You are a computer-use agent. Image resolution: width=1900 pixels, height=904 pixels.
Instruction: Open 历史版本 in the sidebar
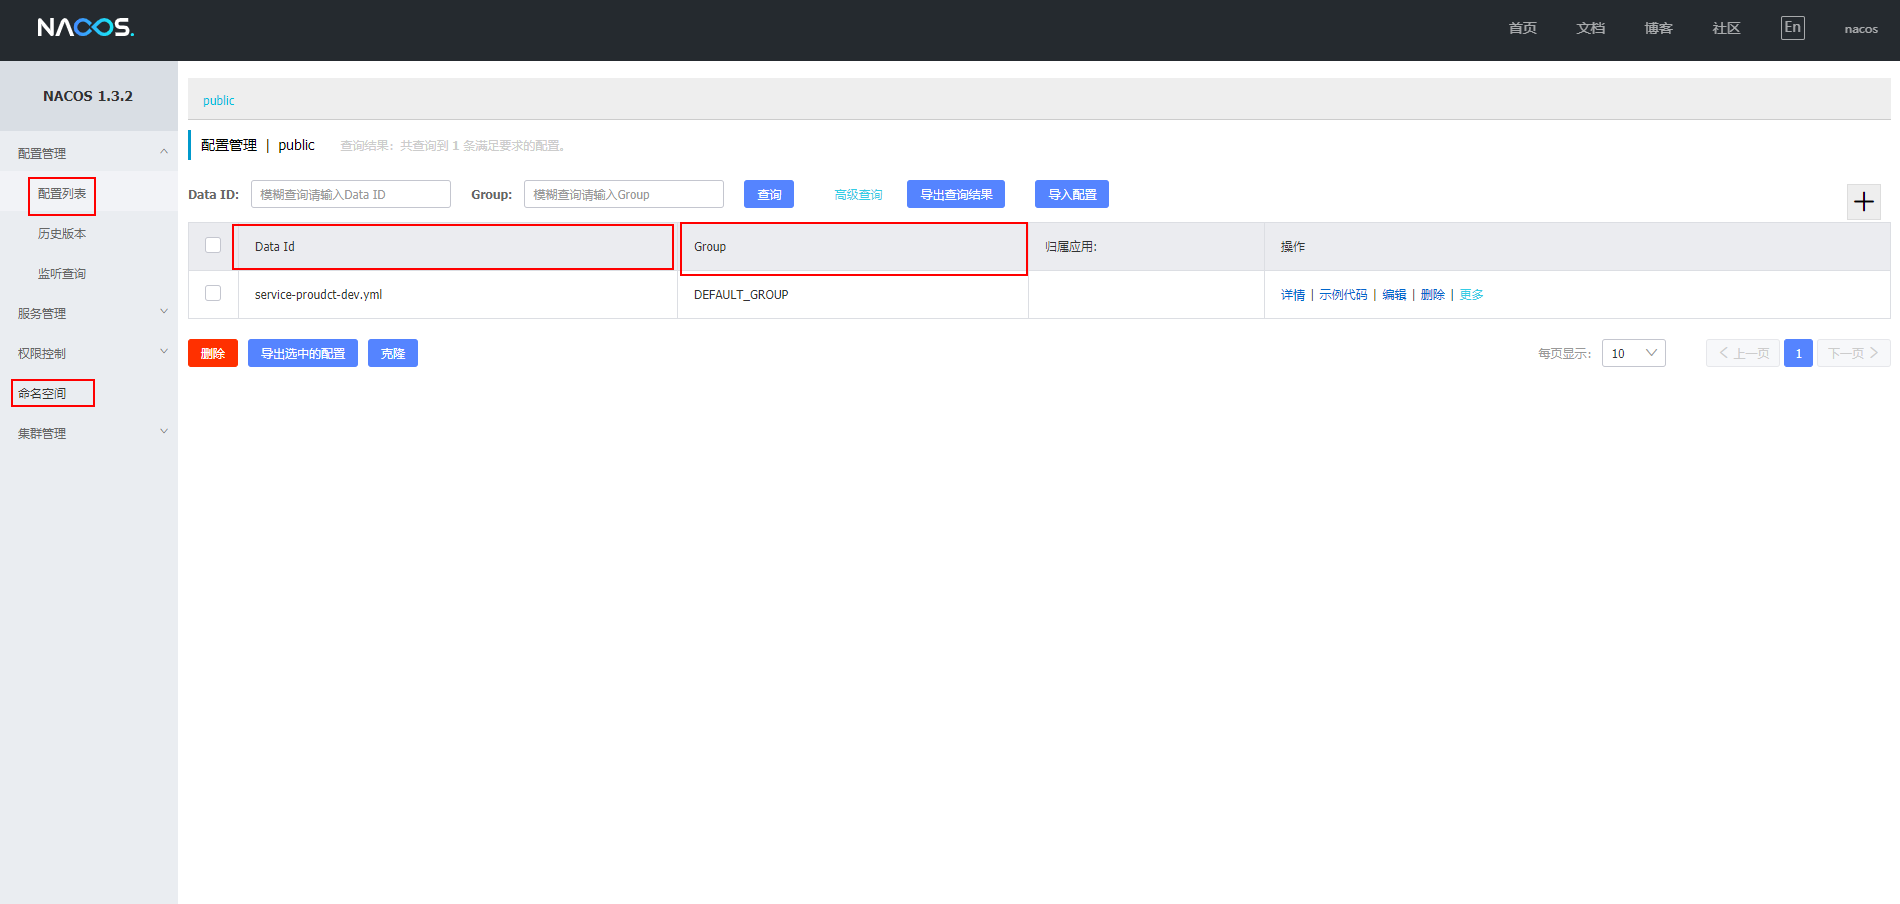62,234
